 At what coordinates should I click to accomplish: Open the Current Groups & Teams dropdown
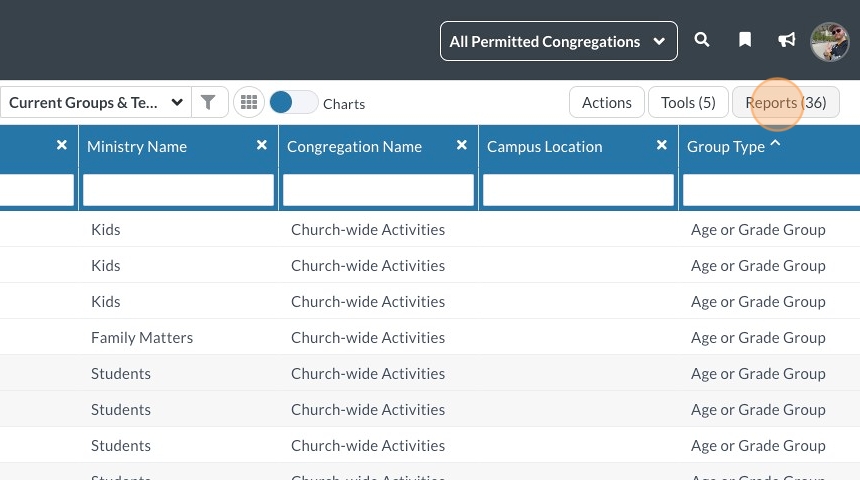[96, 102]
